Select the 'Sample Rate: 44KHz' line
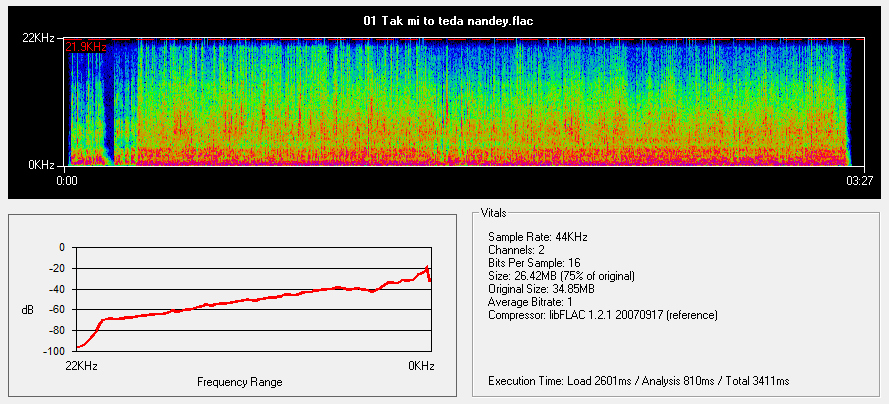 [x=537, y=235]
